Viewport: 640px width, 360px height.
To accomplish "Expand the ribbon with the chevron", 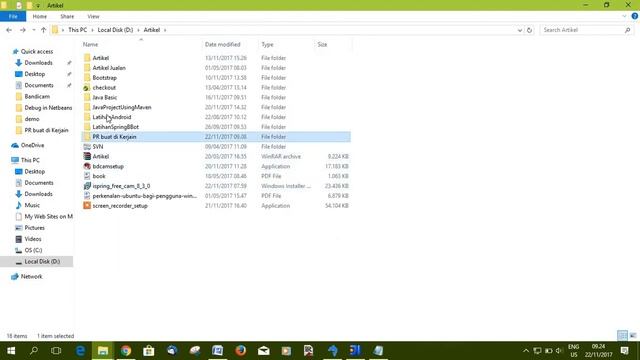I will (x=624, y=16).
